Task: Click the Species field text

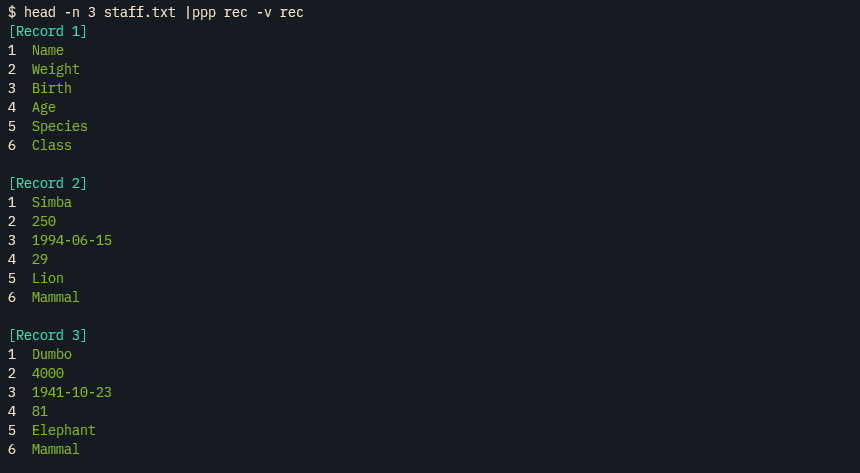Action: (60, 127)
